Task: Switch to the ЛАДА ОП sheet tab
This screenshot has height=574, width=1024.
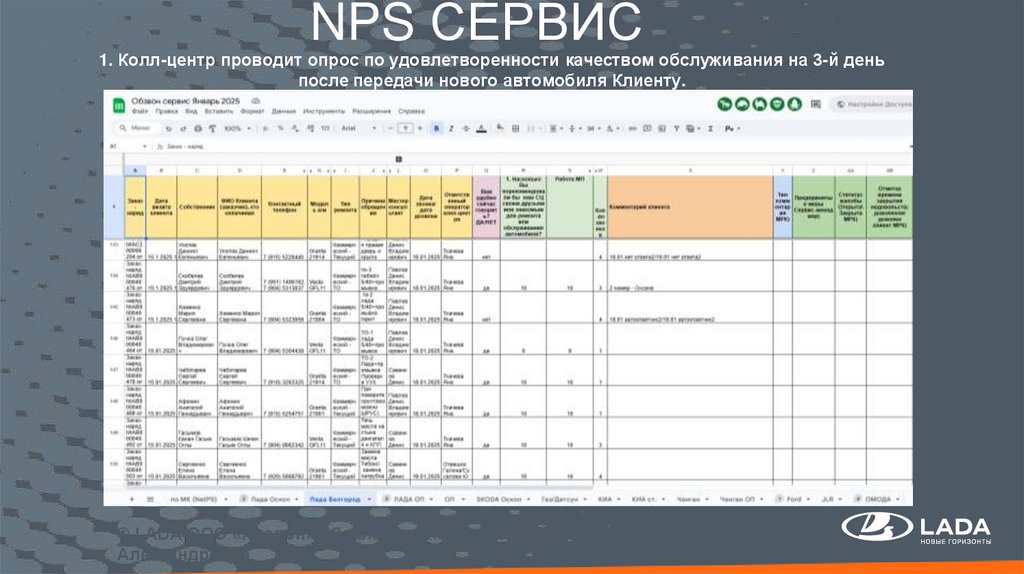Action: pos(408,499)
